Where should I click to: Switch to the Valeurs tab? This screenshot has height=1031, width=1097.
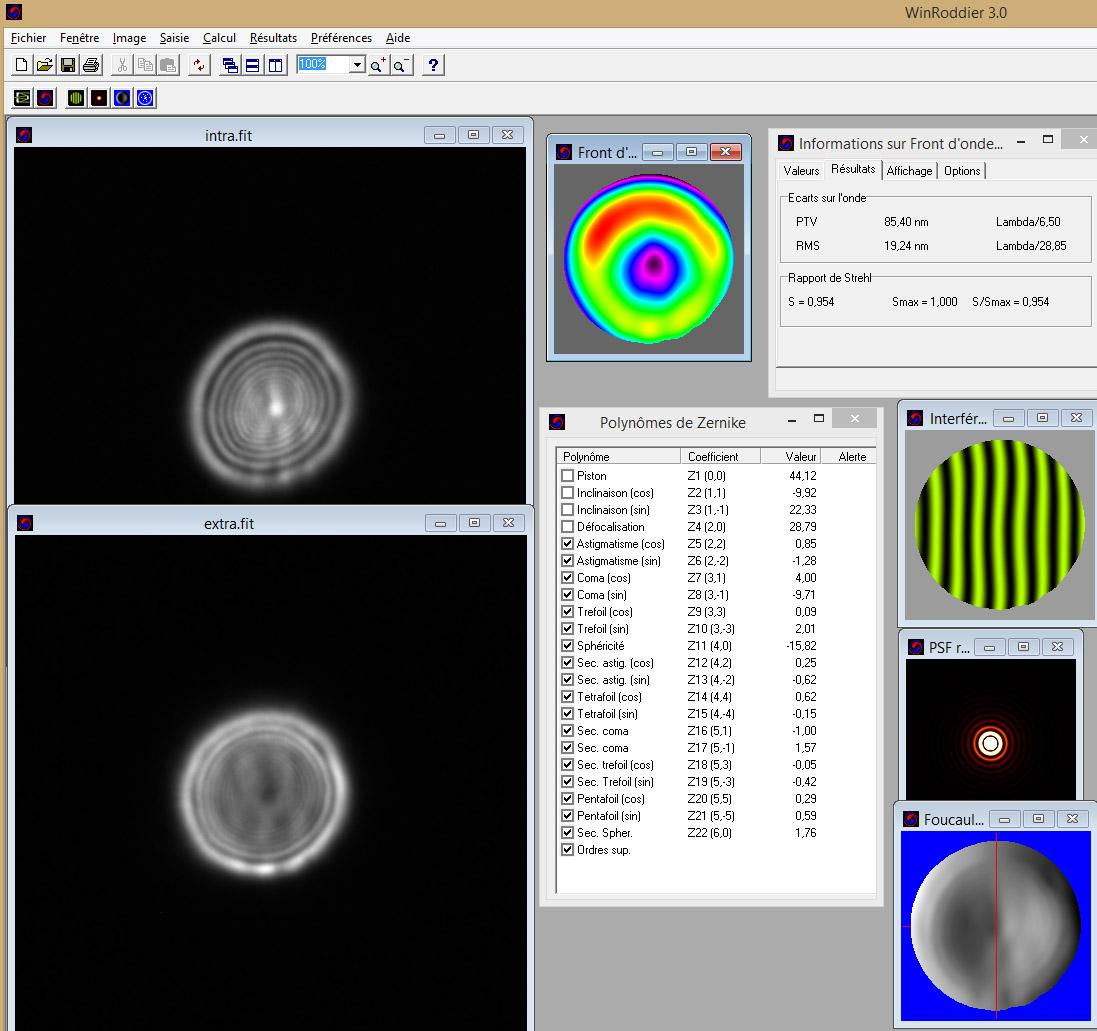click(x=801, y=171)
